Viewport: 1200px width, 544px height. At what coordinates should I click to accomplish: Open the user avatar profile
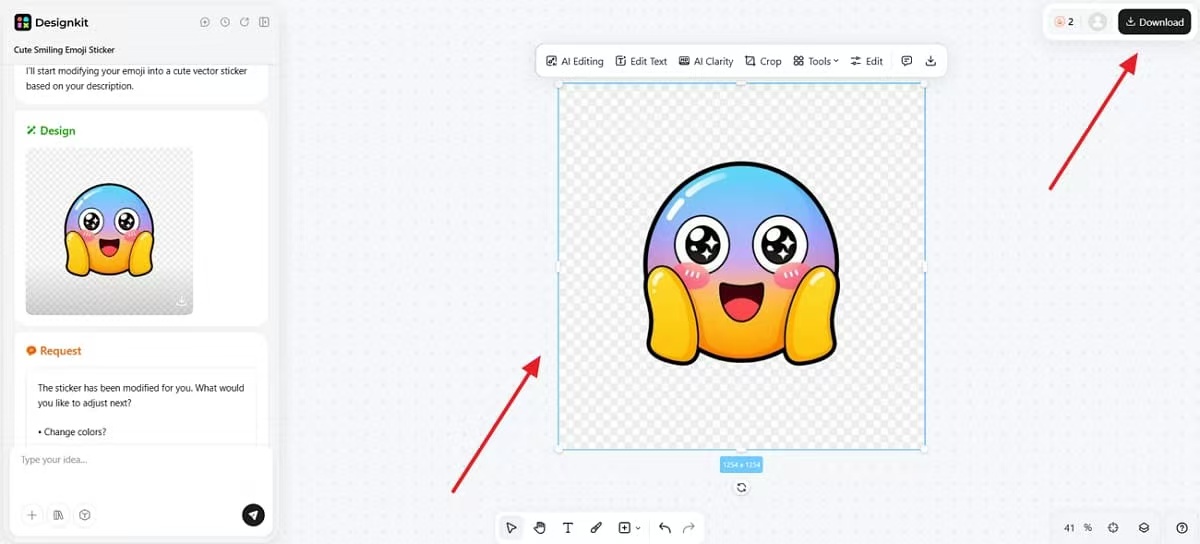[x=1098, y=22]
